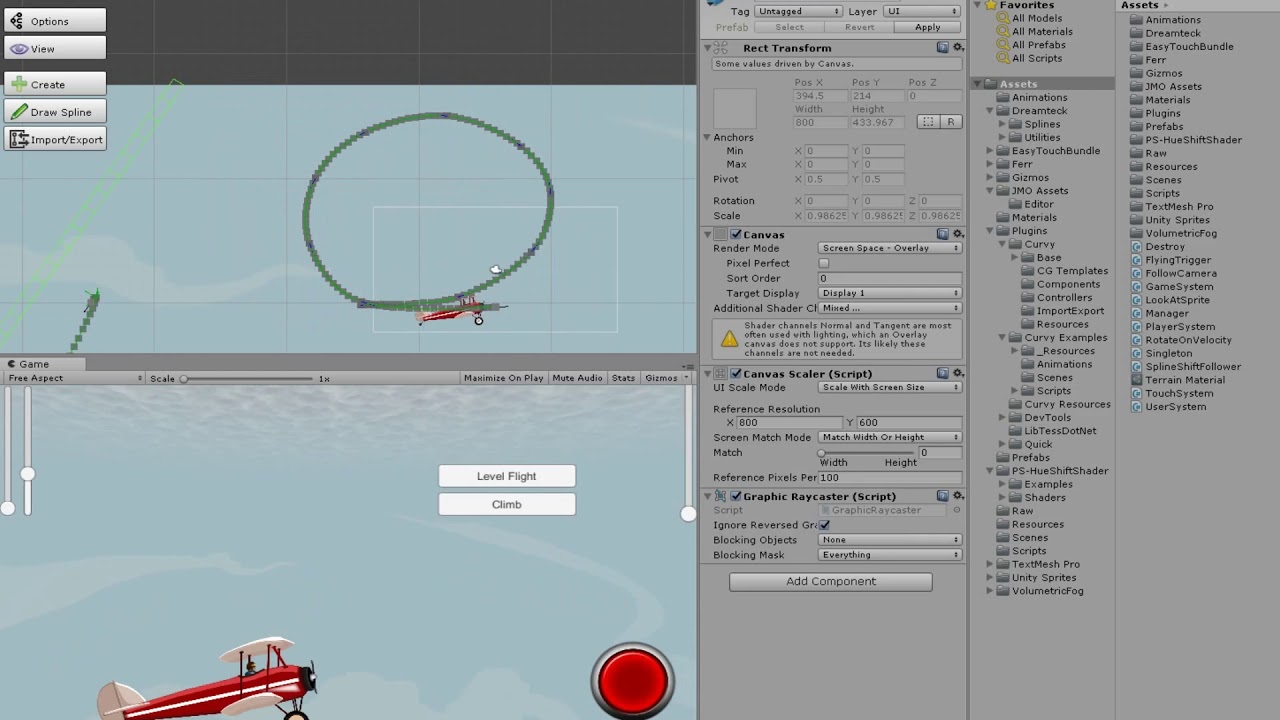Toggle Maximize On Play
The width and height of the screenshot is (1280, 720).
click(503, 378)
